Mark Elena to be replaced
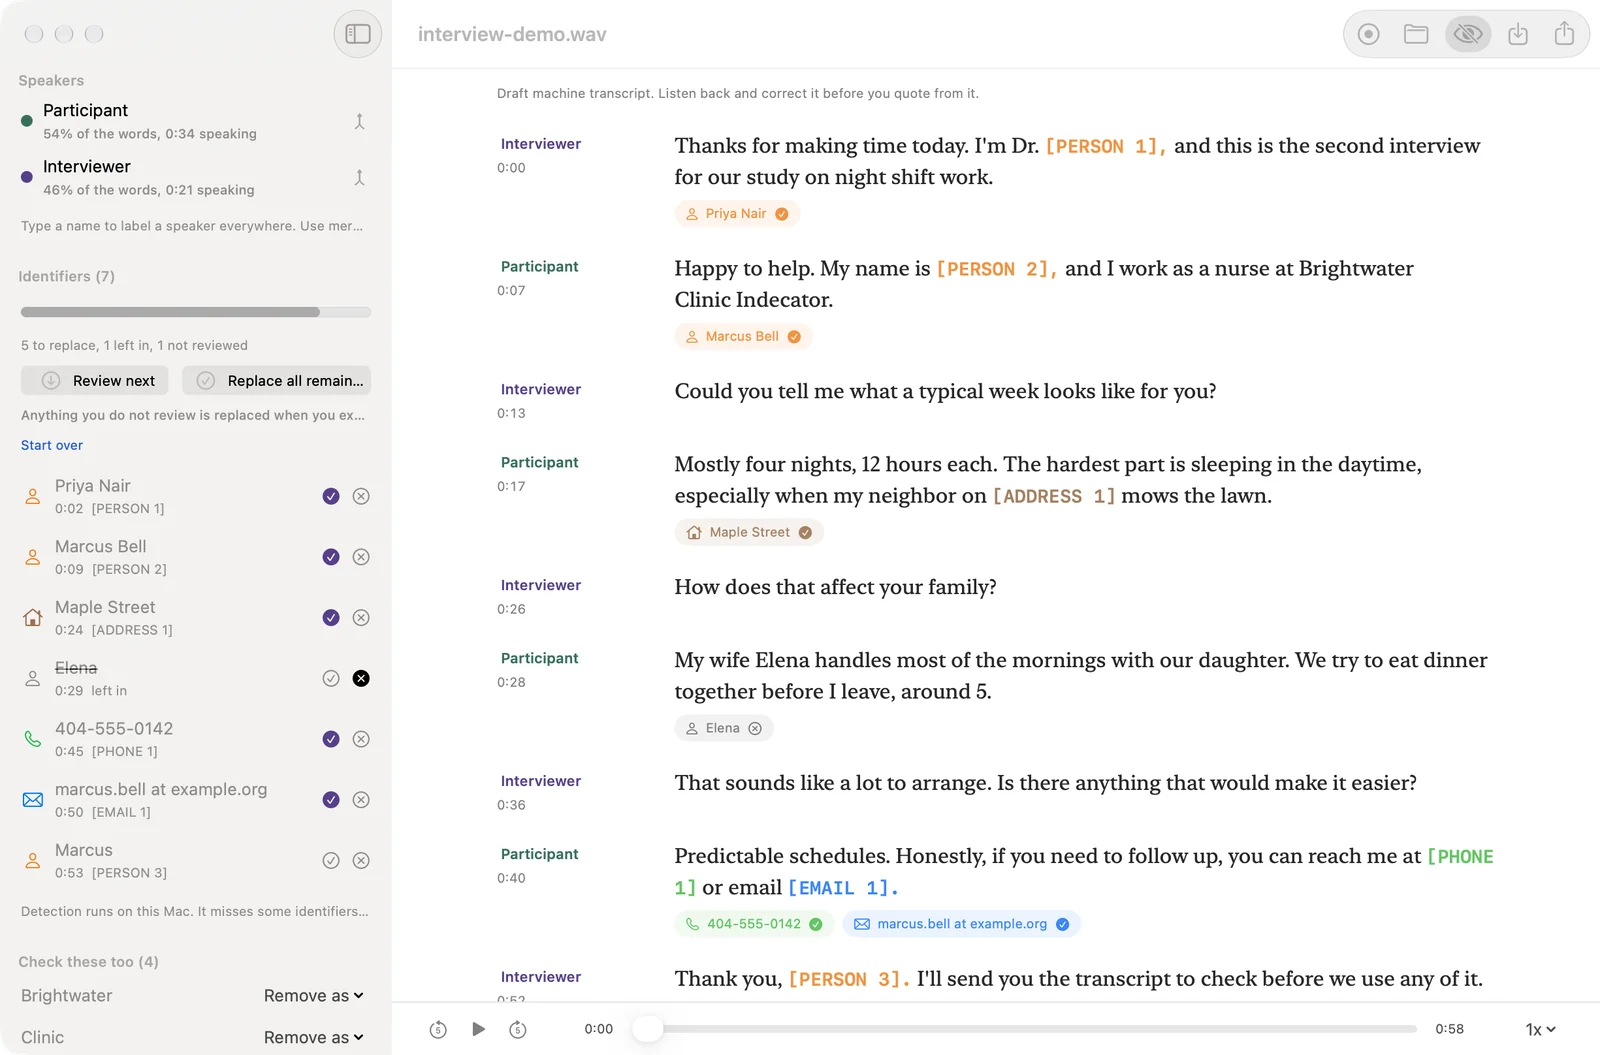The image size is (1600, 1055). pyautogui.click(x=331, y=678)
